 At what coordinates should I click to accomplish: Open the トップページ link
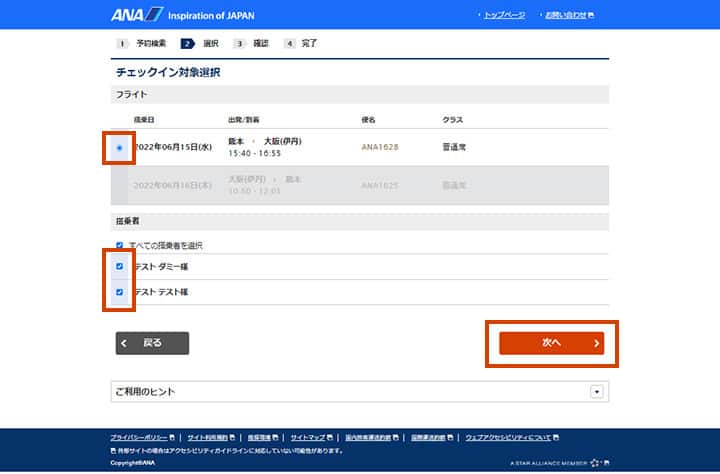[x=504, y=16]
